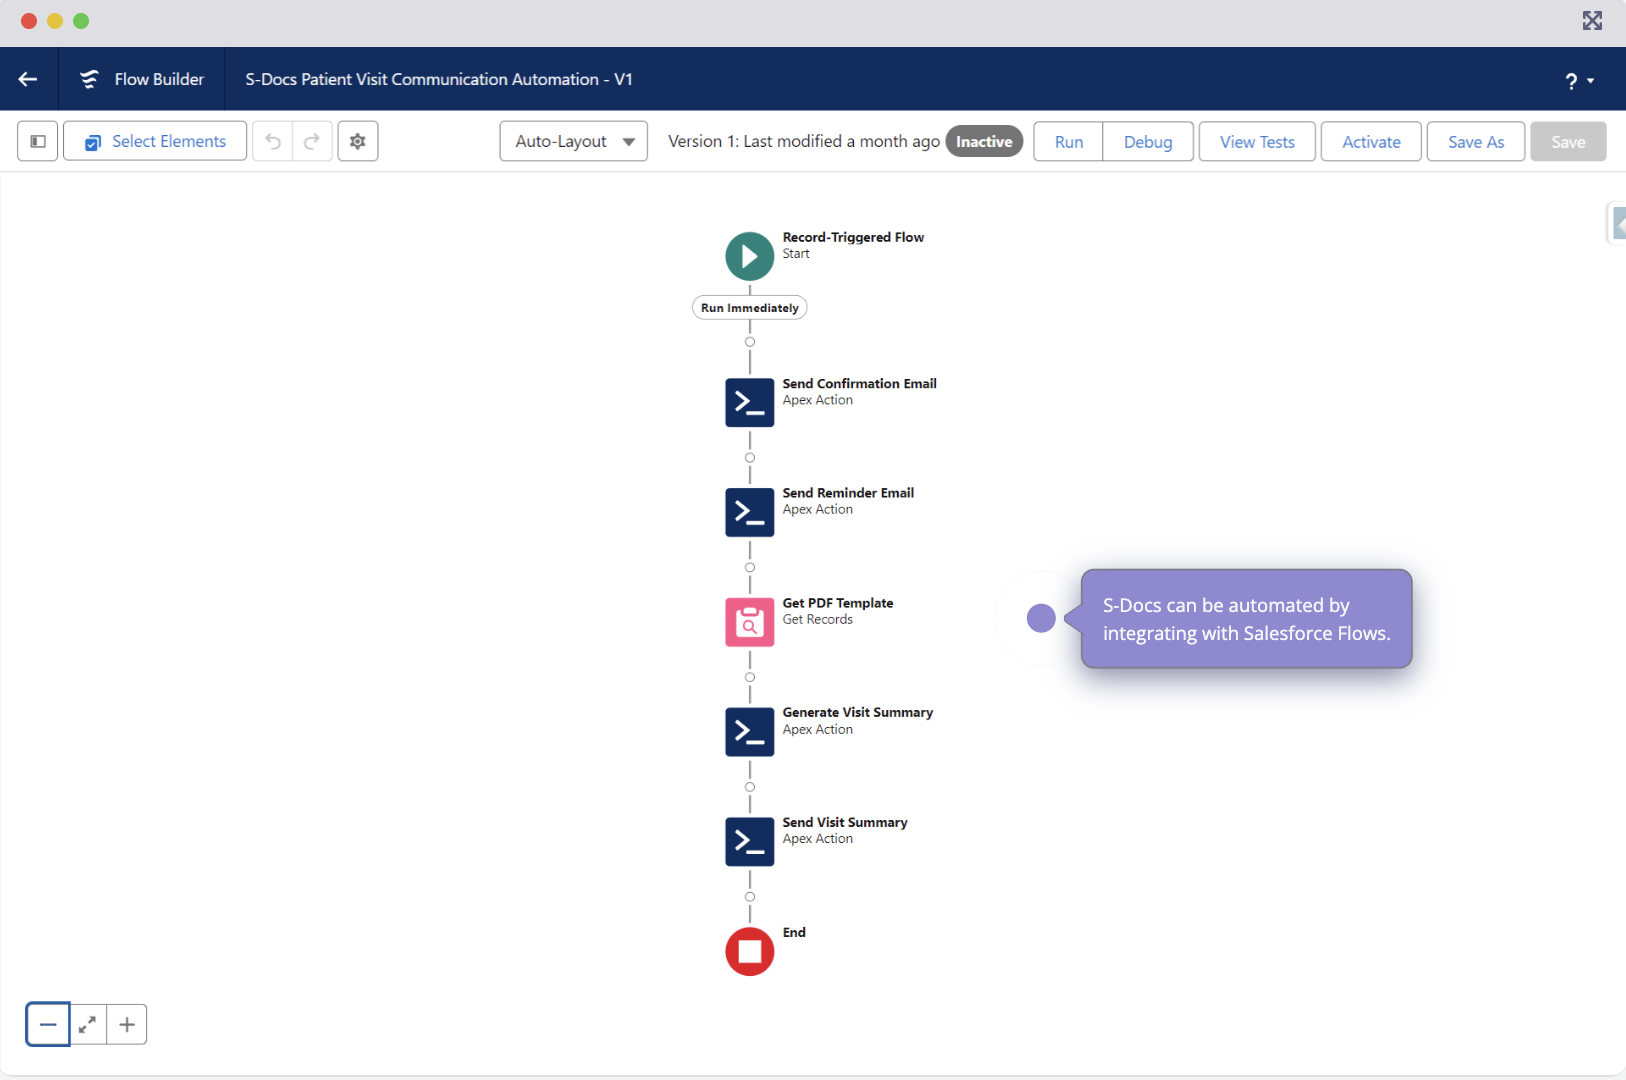The image size is (1626, 1080).
Task: Click the Debug button
Action: coord(1148,142)
